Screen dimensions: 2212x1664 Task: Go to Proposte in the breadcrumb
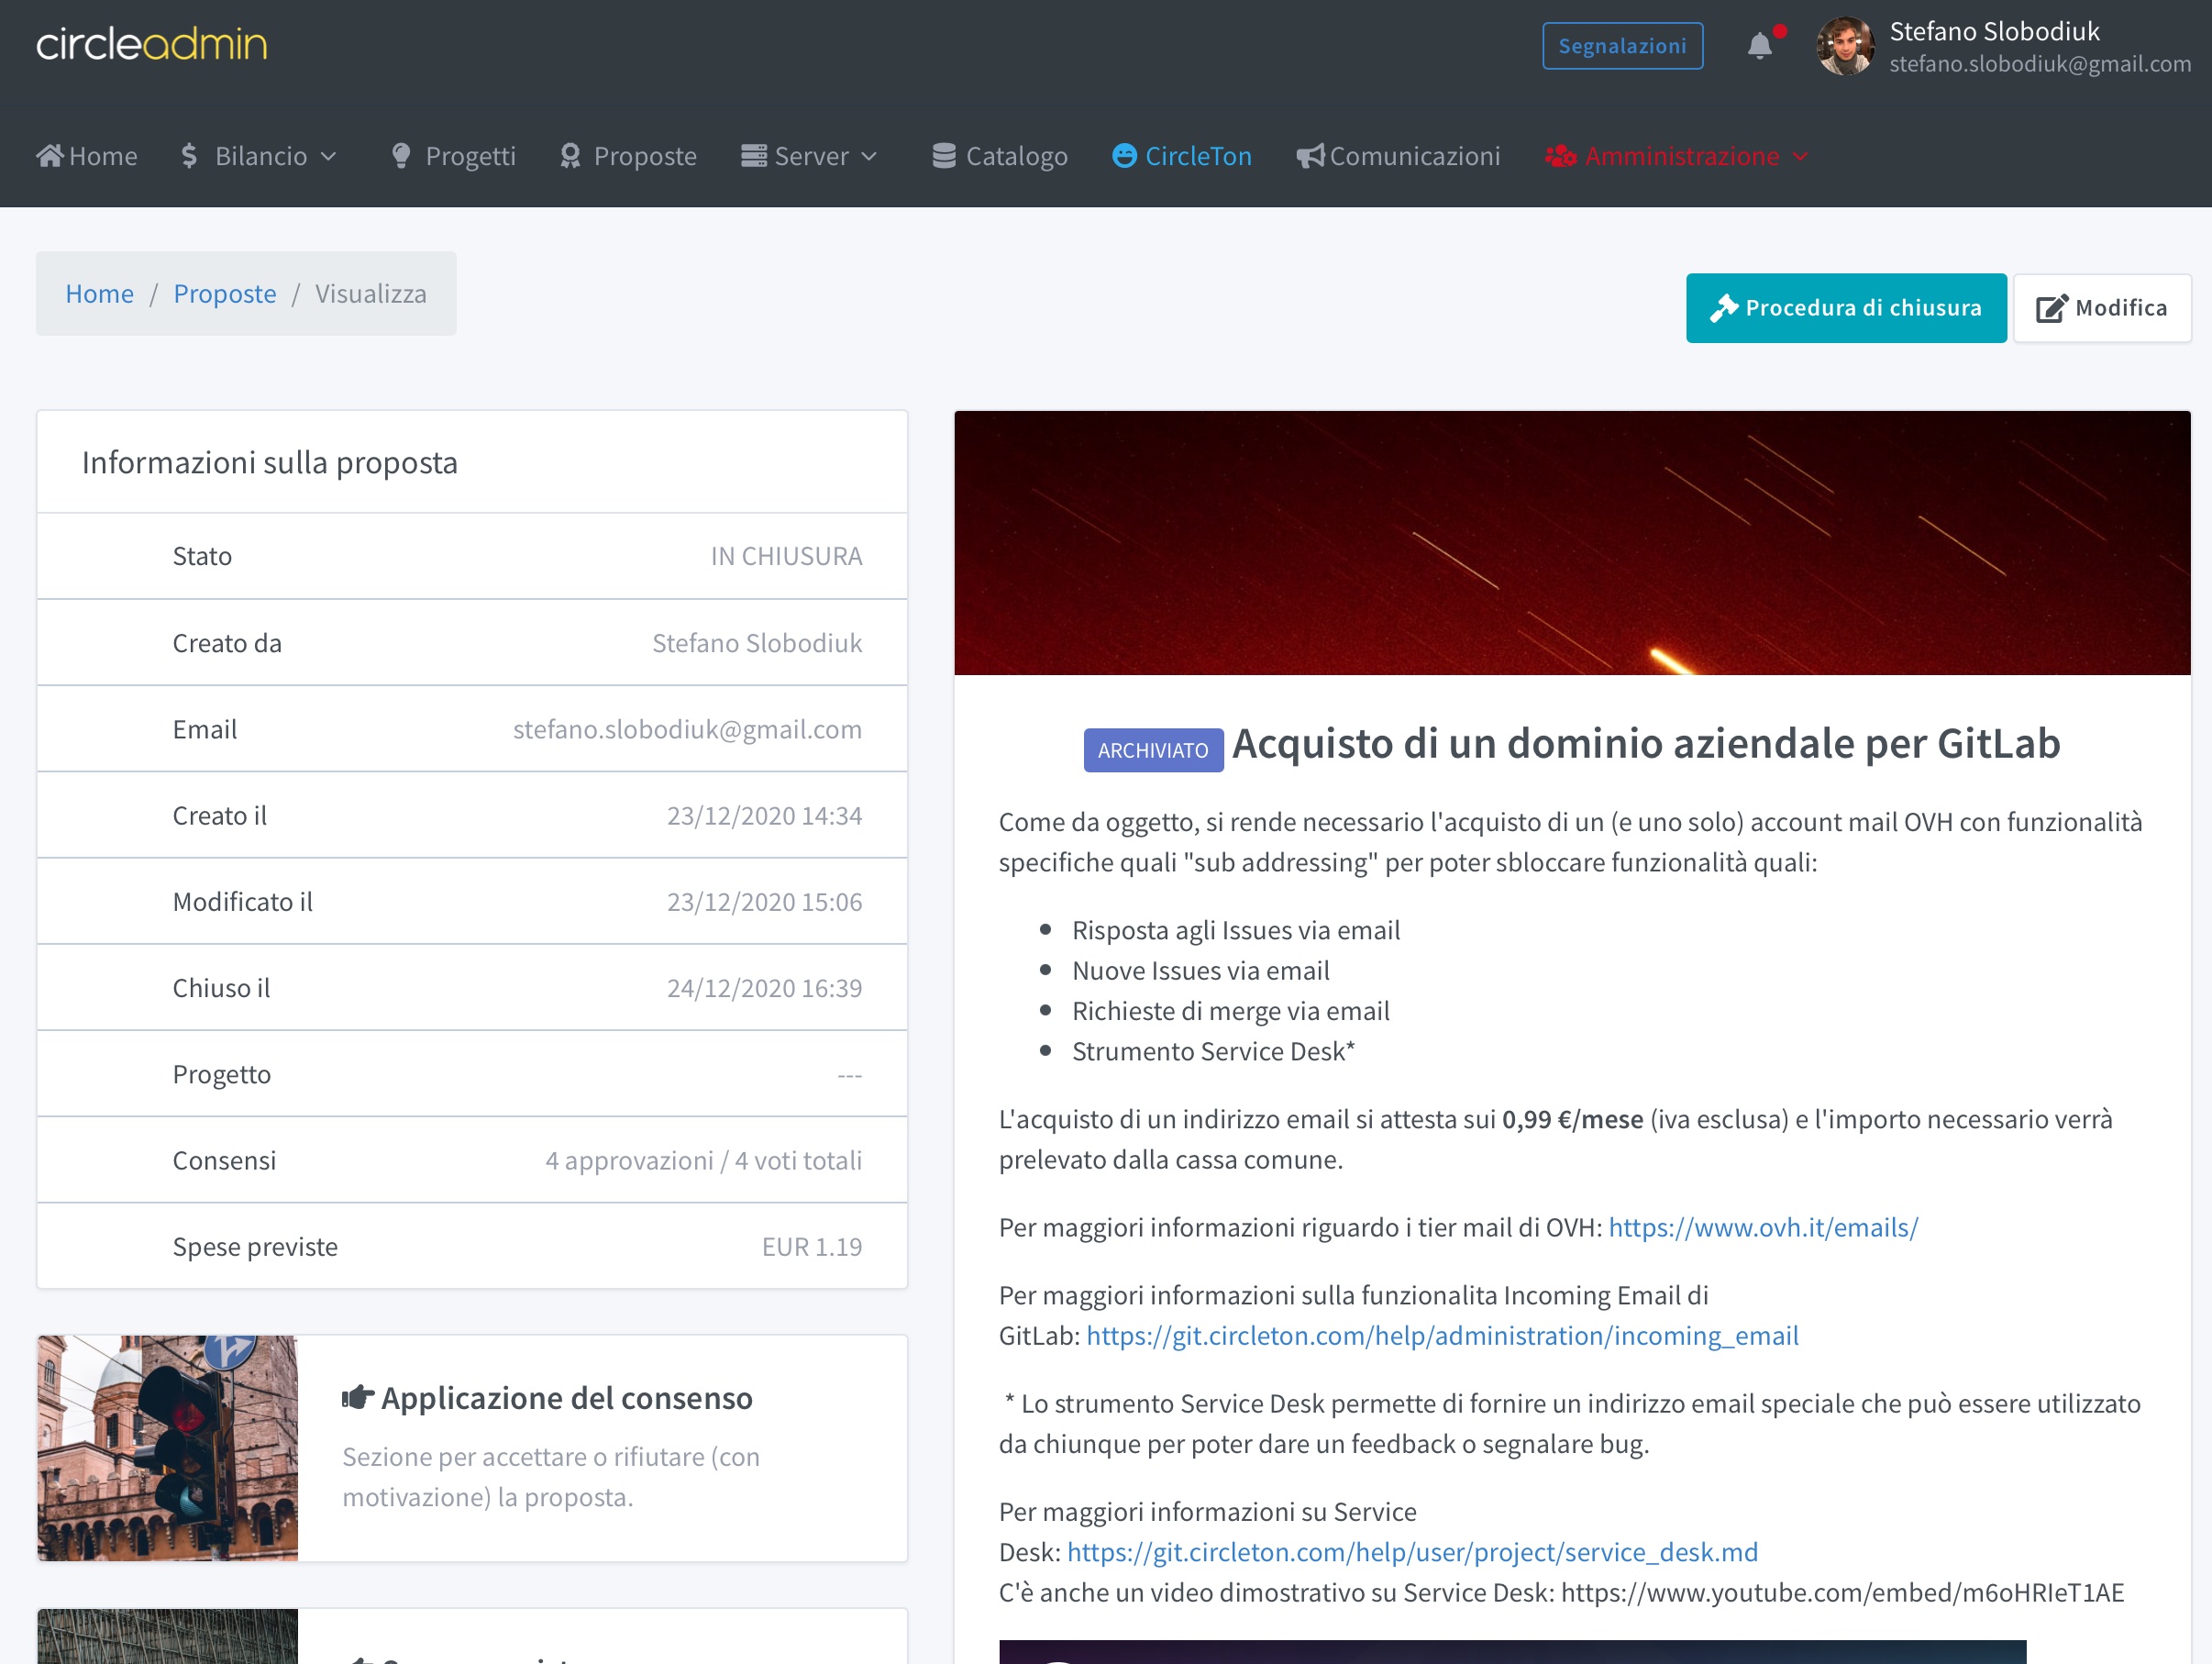tap(224, 294)
